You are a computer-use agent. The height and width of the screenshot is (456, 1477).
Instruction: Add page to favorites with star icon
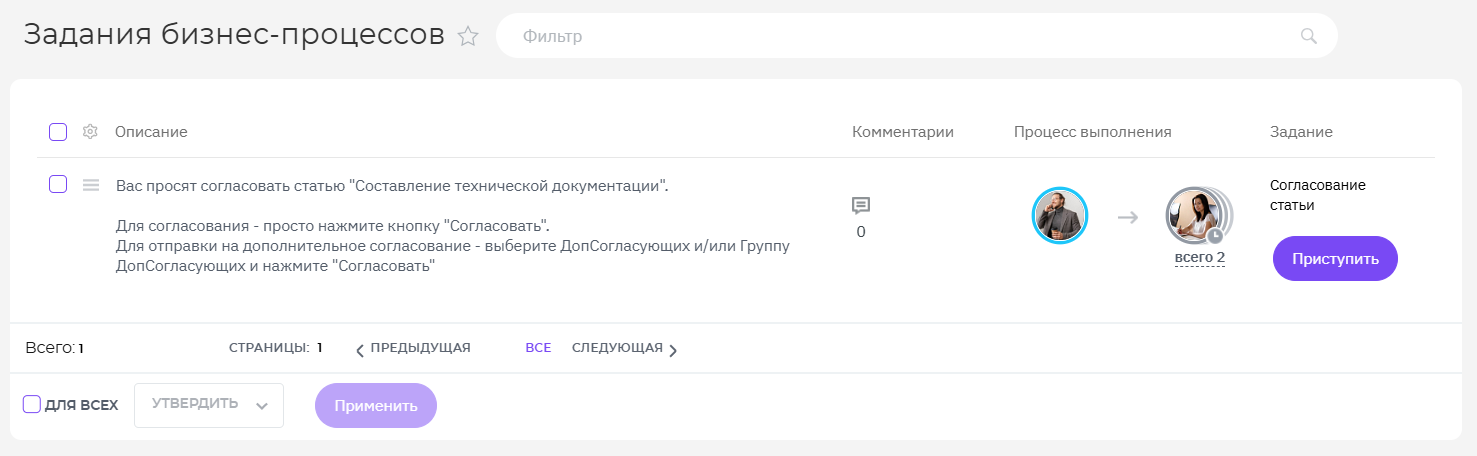click(468, 37)
